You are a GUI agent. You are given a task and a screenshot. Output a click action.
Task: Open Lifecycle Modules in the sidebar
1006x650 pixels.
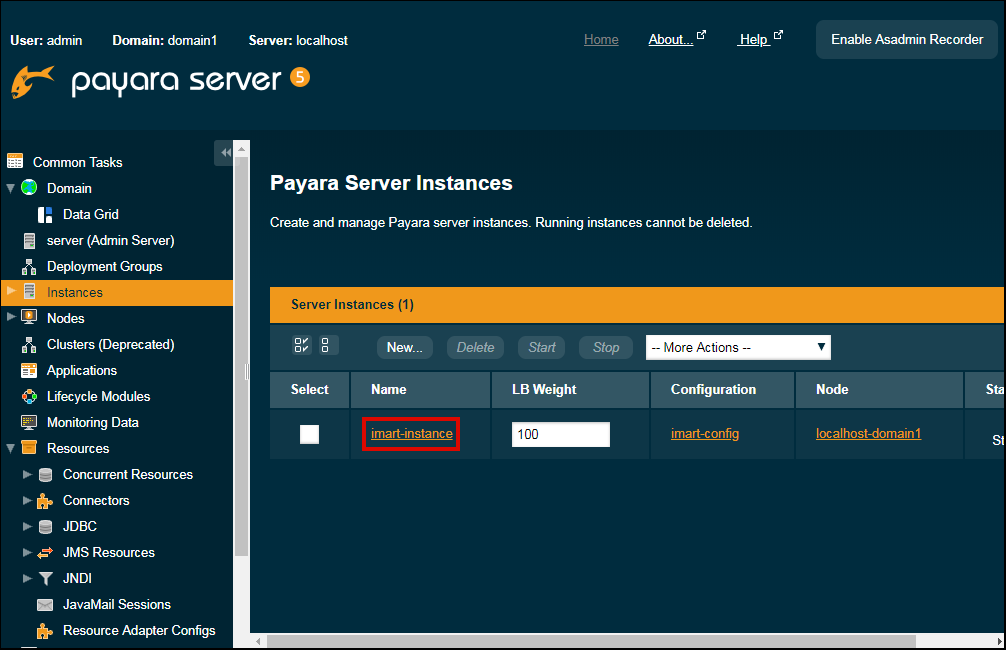(98, 396)
